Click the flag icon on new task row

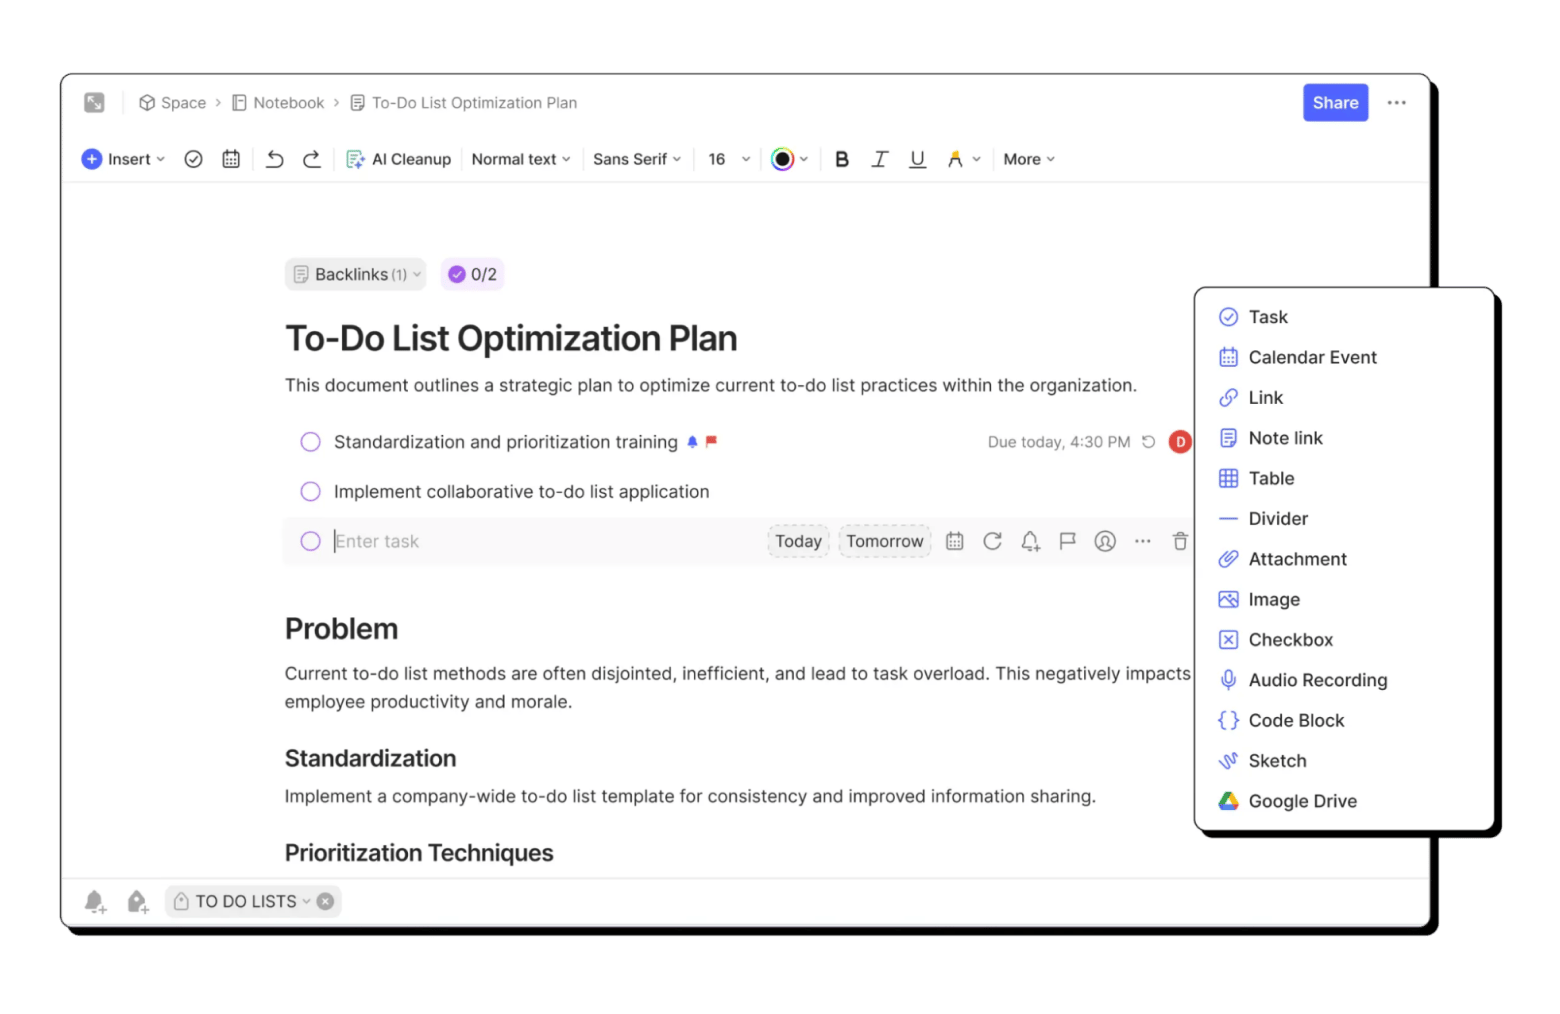tap(1067, 541)
